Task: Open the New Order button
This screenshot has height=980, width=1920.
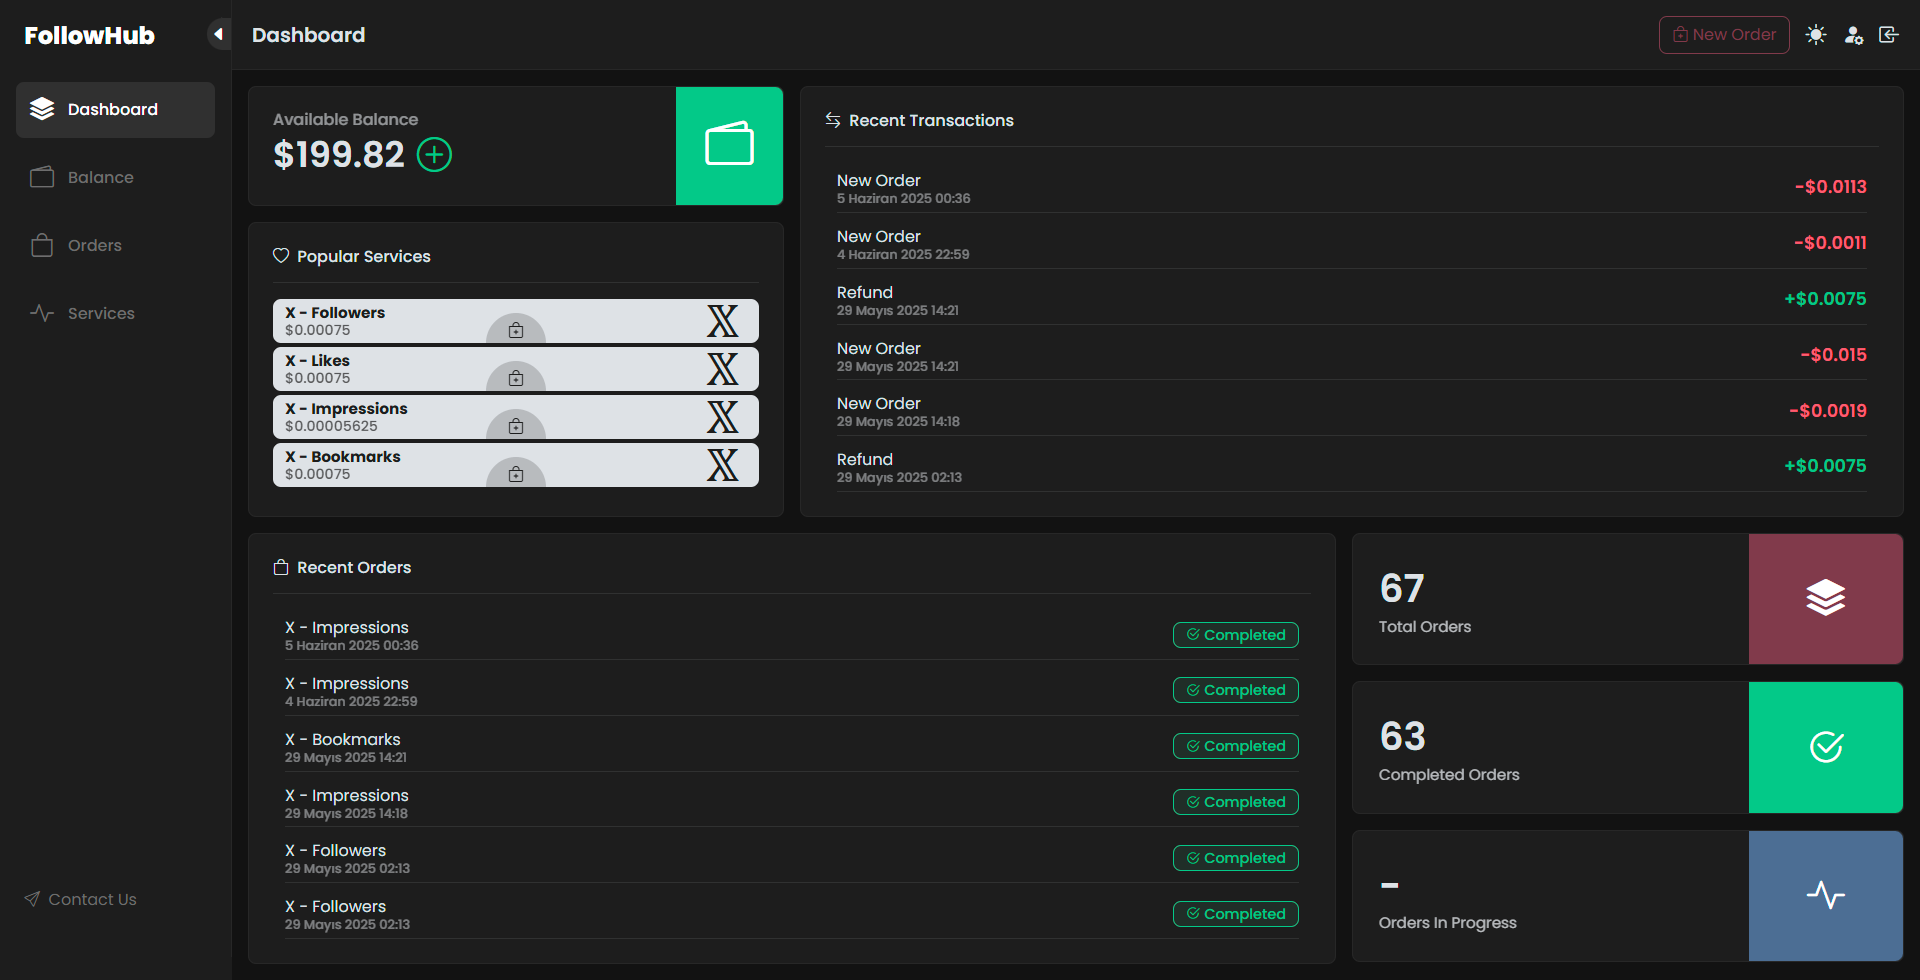Action: click(x=1723, y=34)
